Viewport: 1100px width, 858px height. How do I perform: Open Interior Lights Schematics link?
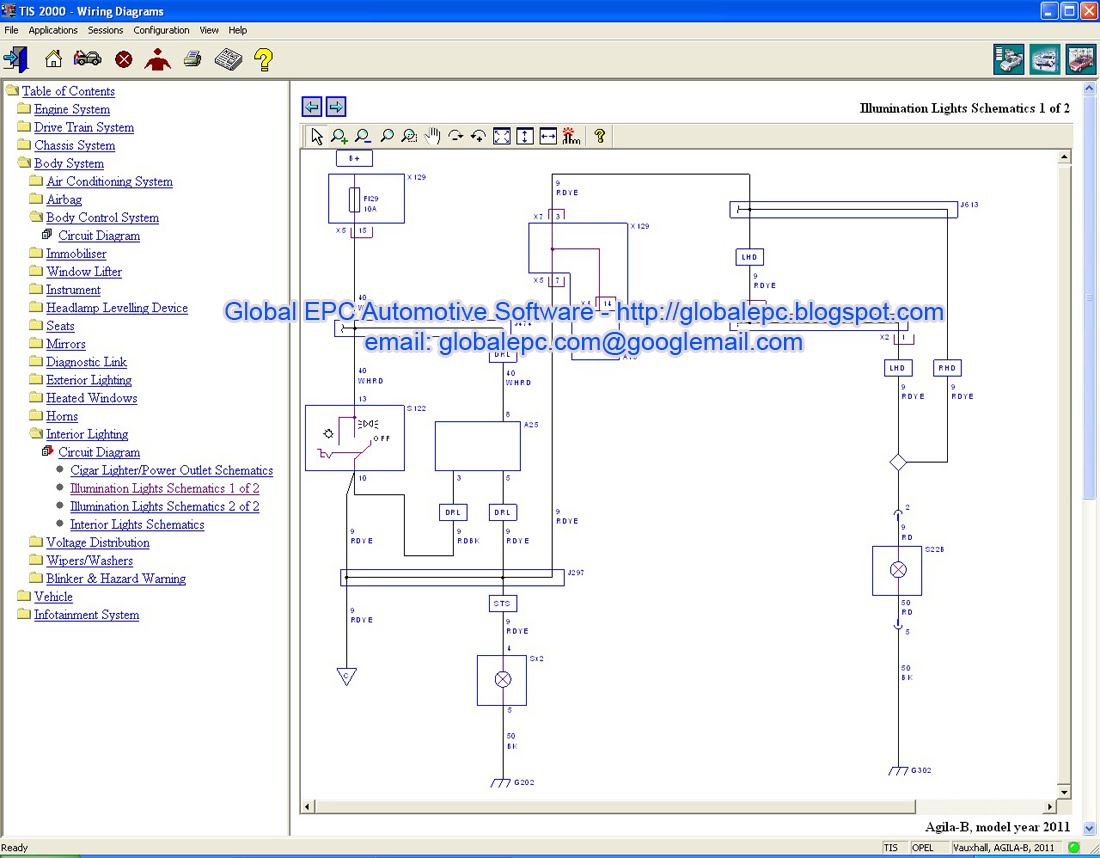coord(137,525)
